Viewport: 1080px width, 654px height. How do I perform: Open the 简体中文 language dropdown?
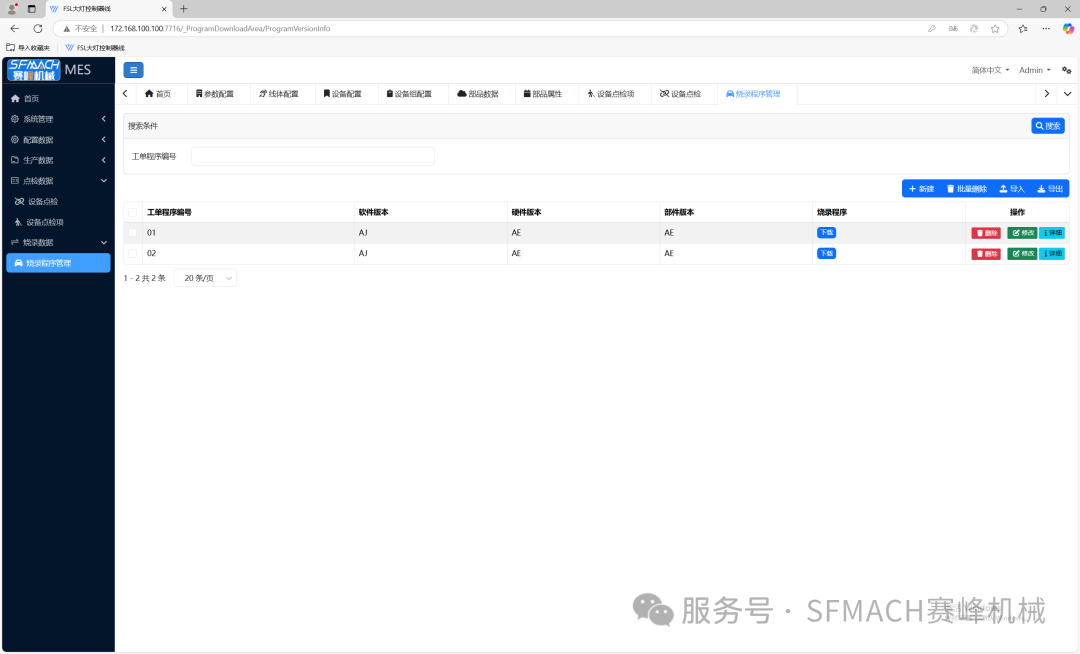pos(990,70)
